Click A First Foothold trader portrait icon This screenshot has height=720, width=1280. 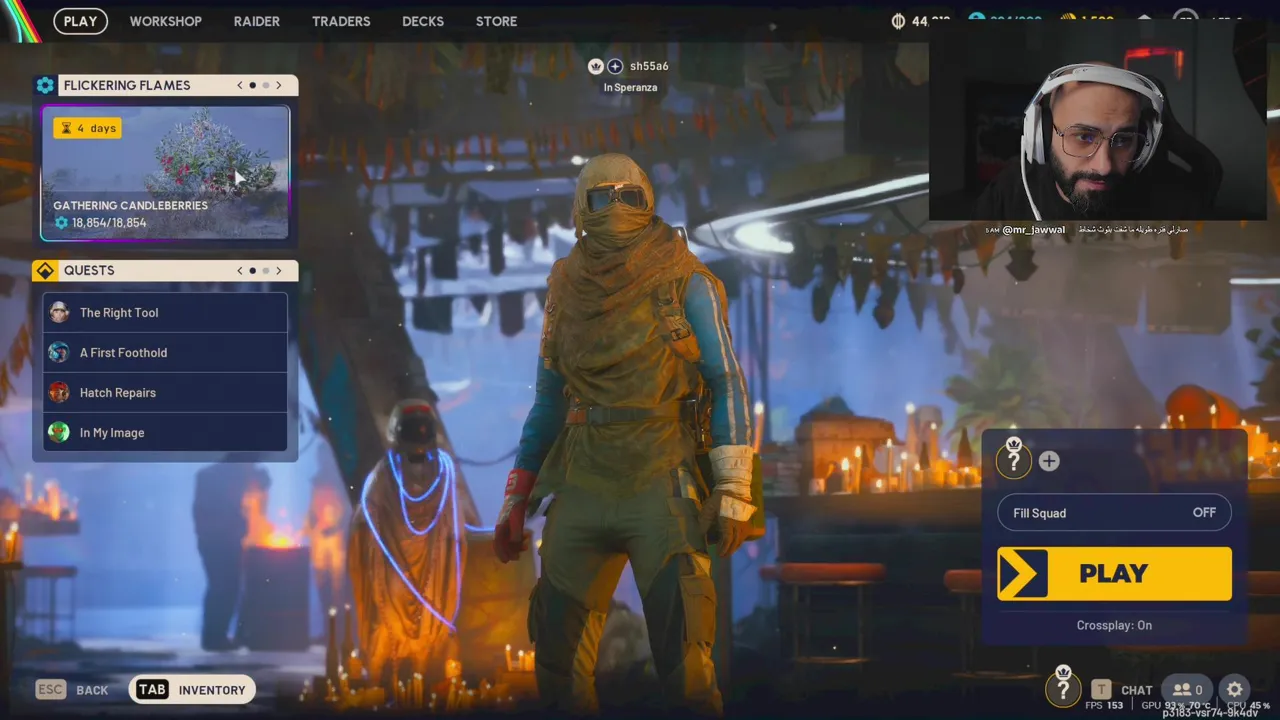(59, 352)
